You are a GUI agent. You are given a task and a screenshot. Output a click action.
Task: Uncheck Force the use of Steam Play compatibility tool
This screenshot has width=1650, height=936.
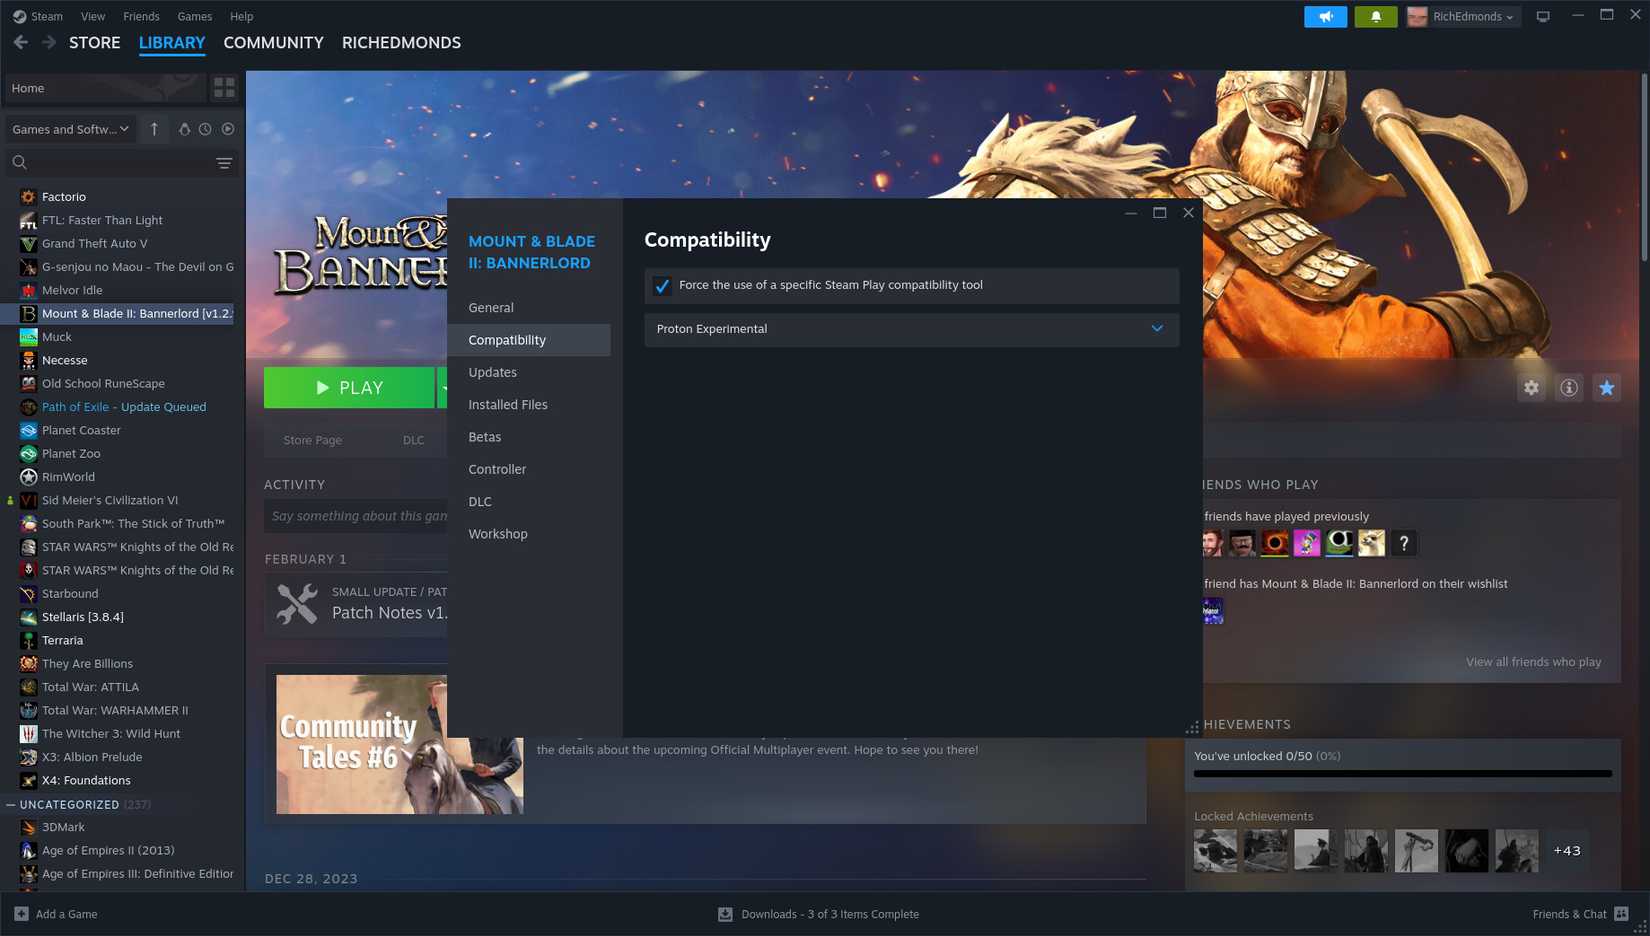[x=662, y=285]
